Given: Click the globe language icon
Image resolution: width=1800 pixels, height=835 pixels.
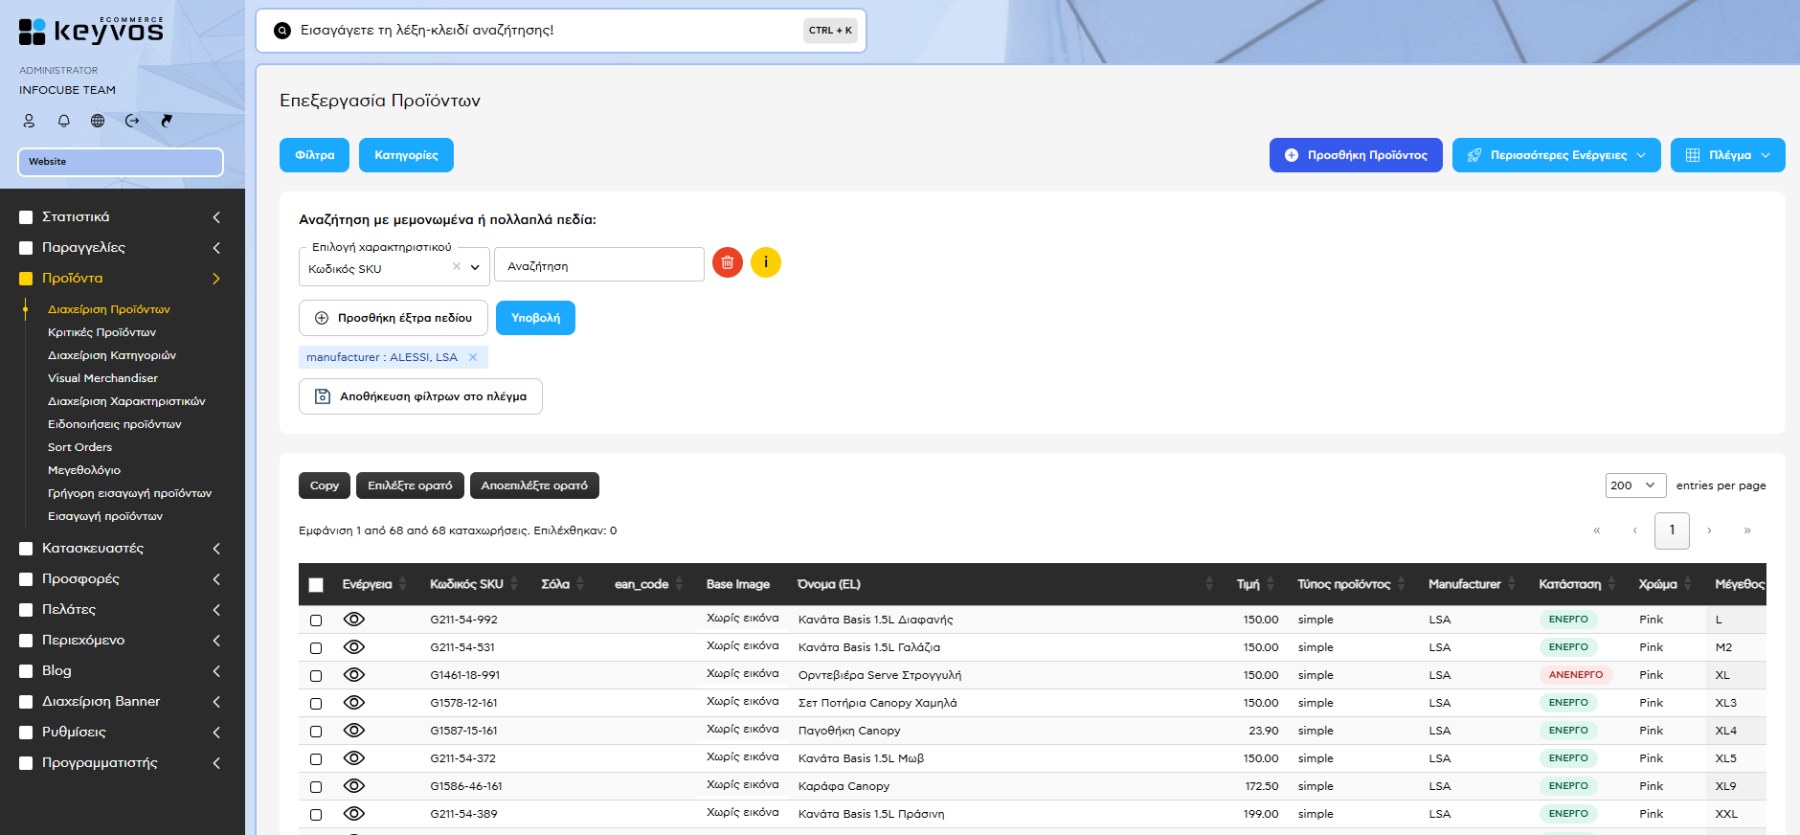Looking at the screenshot, I should [98, 121].
